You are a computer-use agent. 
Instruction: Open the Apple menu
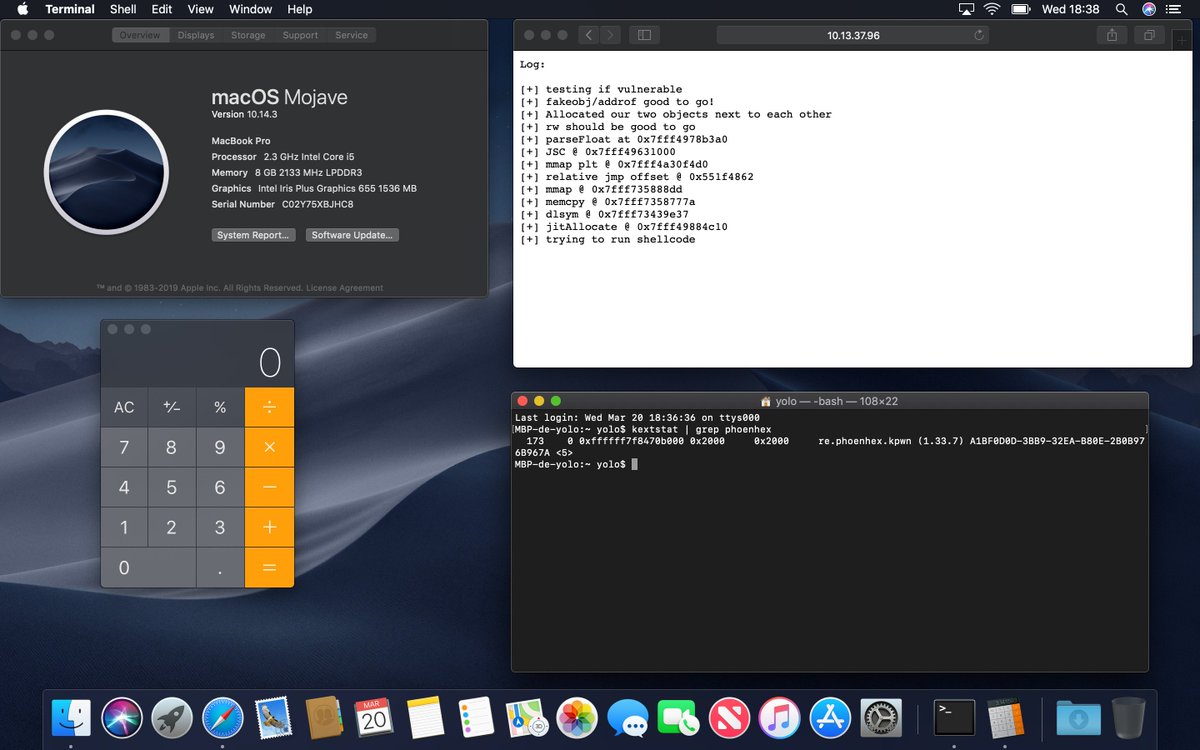click(x=22, y=9)
